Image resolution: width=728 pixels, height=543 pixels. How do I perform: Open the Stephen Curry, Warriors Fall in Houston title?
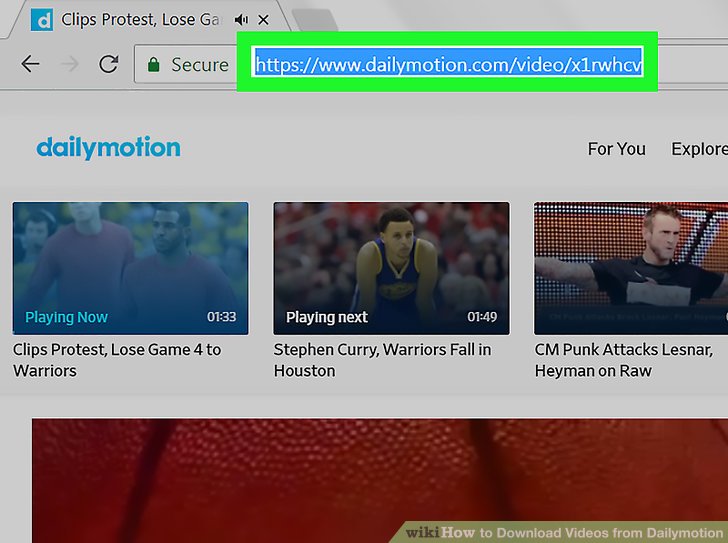click(x=382, y=360)
